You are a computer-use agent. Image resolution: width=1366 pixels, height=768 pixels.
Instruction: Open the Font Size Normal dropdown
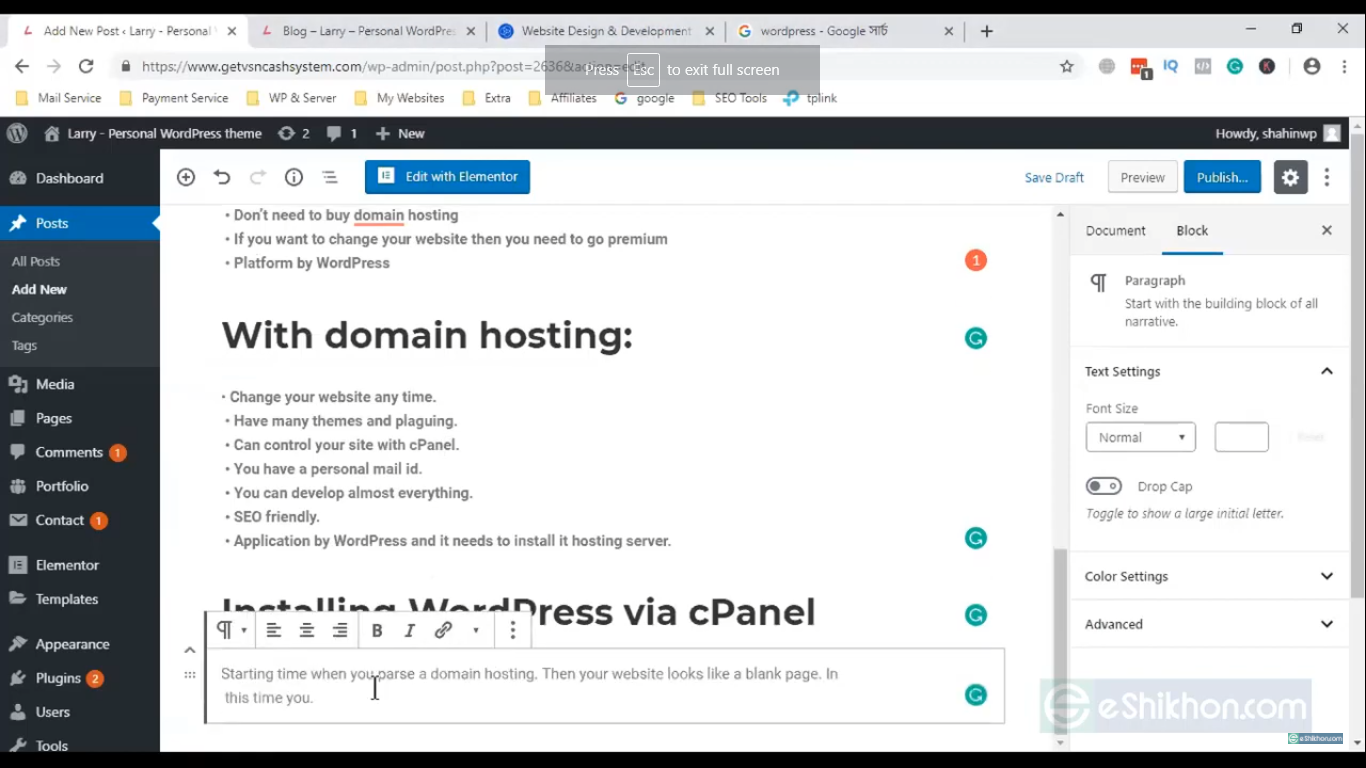(1140, 437)
